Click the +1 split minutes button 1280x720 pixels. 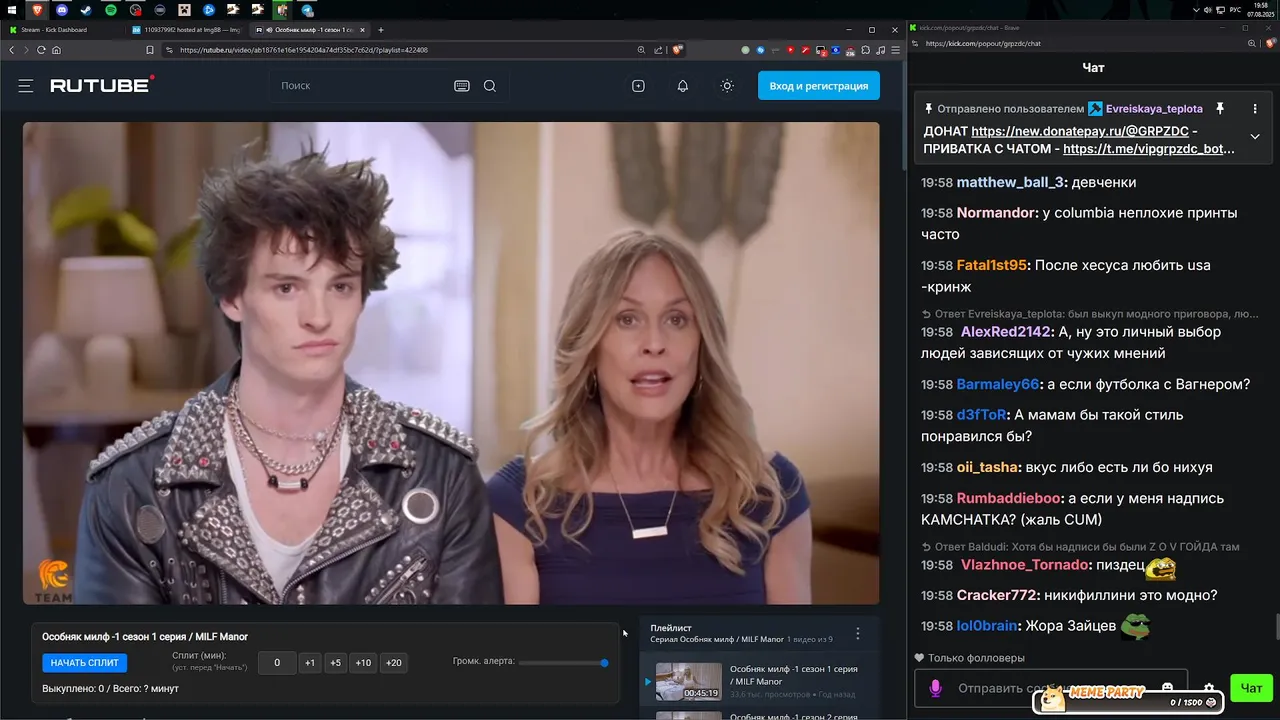(310, 663)
